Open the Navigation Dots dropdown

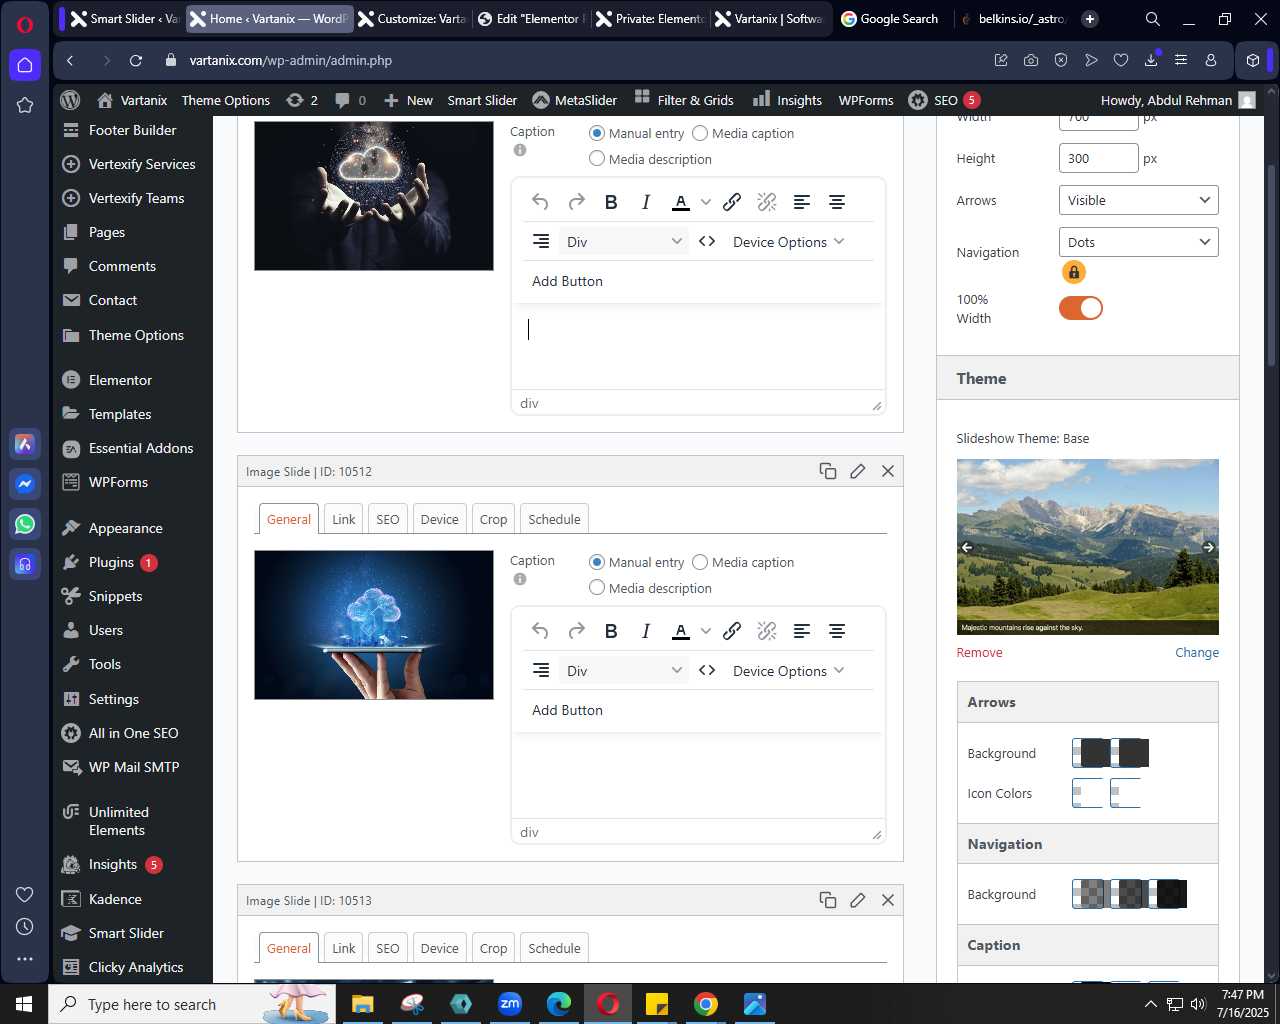click(x=1138, y=242)
